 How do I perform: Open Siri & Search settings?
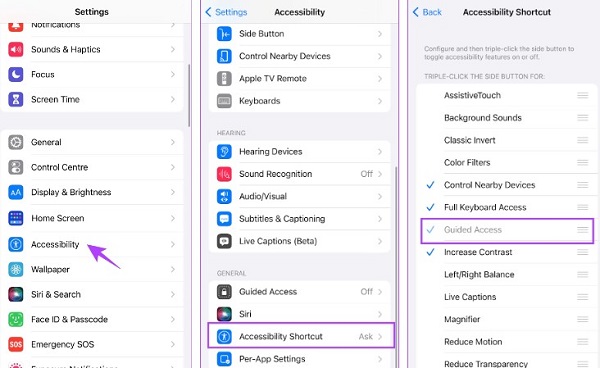pos(92,294)
